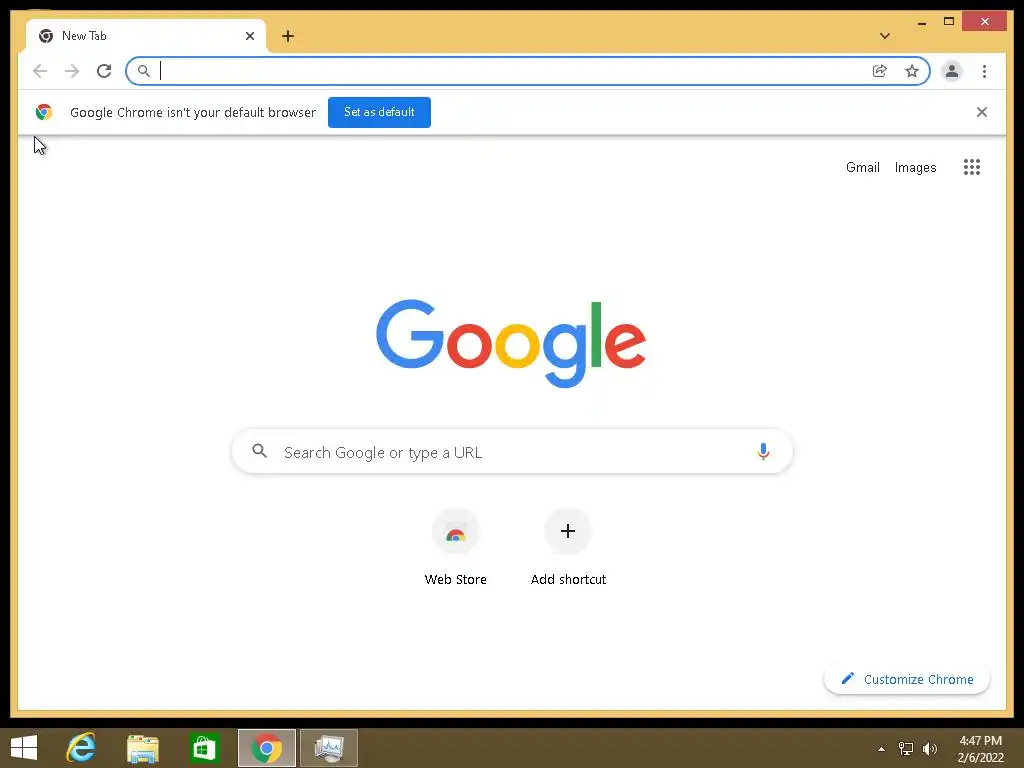Open the Windows Start button
Screen dimensions: 1024x768
click(x=24, y=748)
